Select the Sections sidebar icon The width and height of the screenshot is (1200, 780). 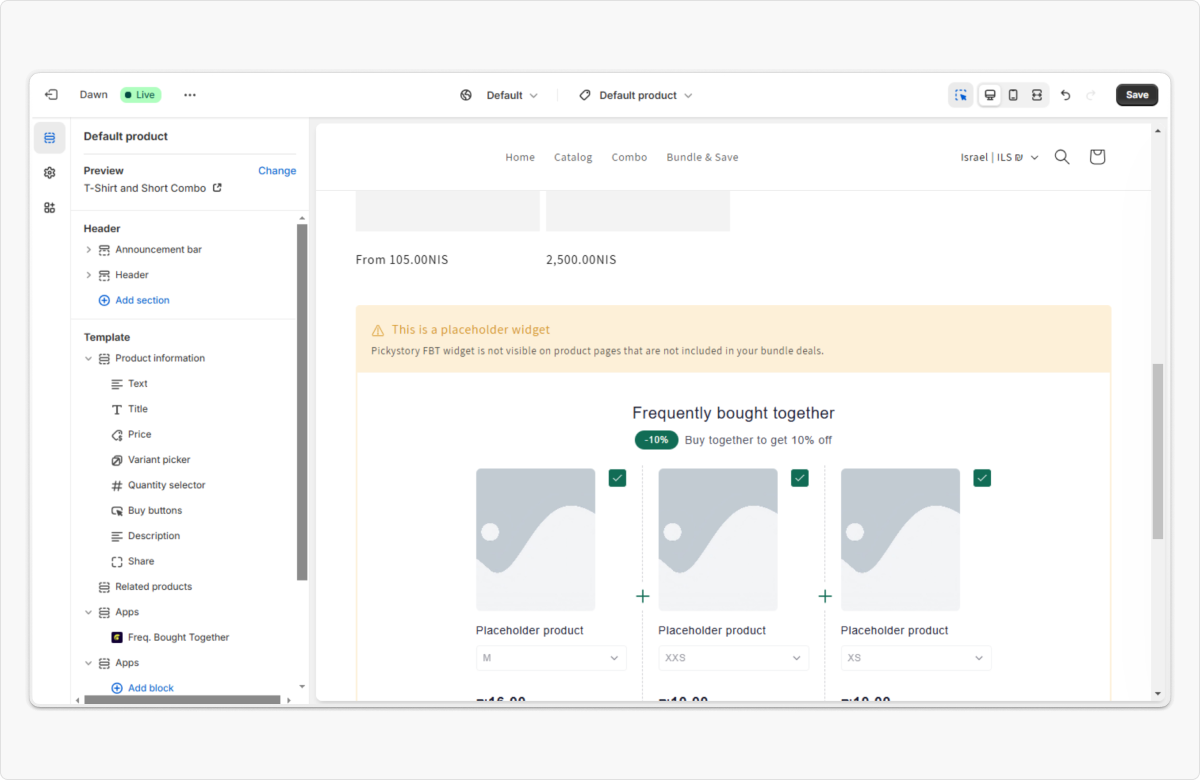[x=50, y=138]
